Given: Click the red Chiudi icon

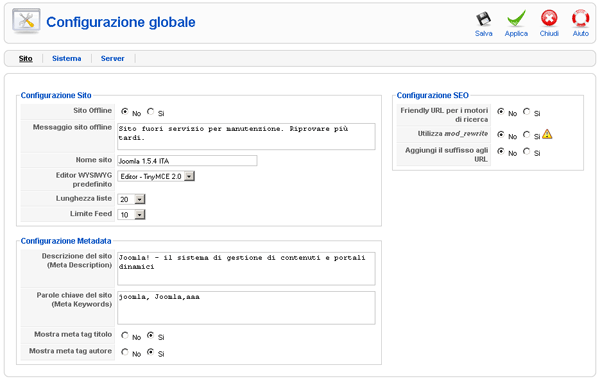Looking at the screenshot, I should pyautogui.click(x=549, y=18).
